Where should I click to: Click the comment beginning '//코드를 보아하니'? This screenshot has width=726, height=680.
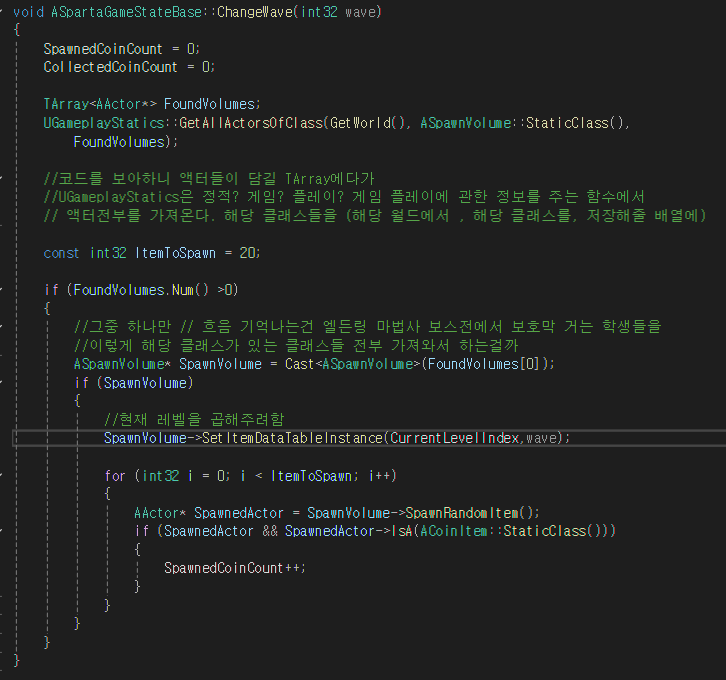[209, 179]
